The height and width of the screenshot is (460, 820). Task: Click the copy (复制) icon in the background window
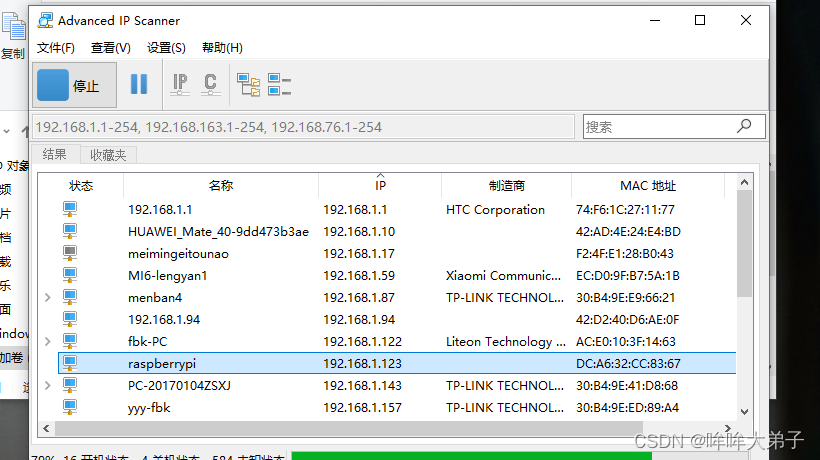pos(13,26)
